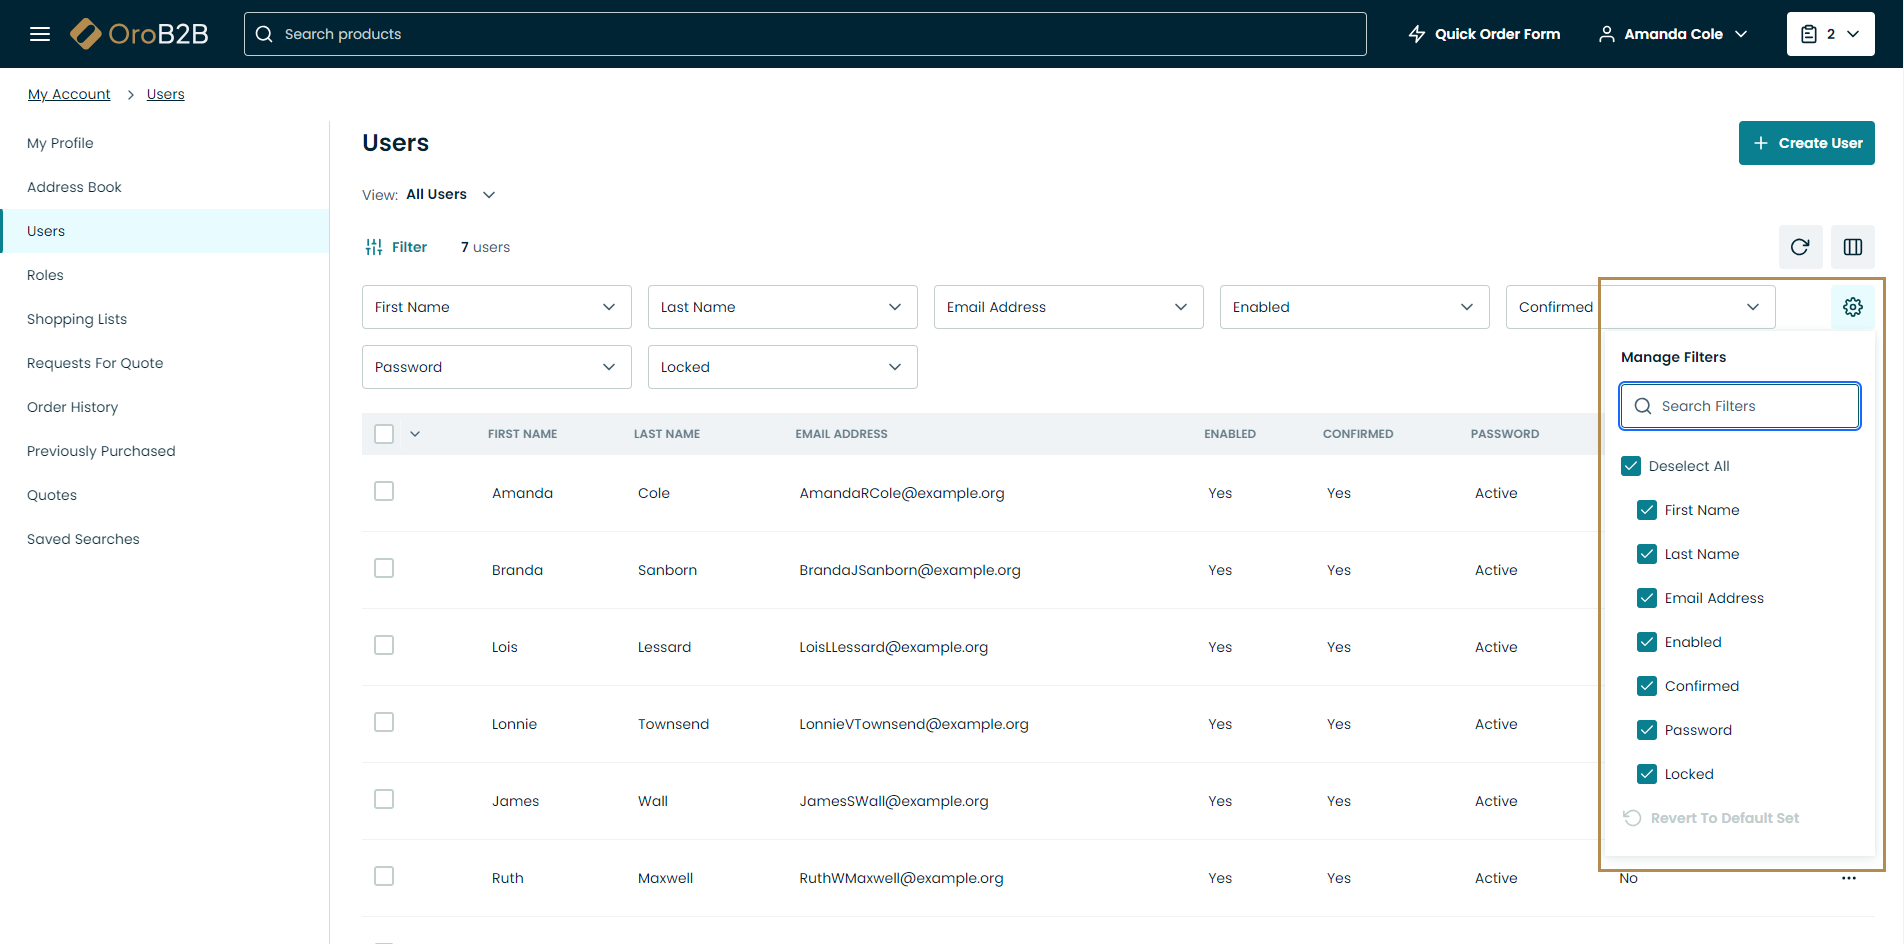Refresh the users grid
Viewport: 1904px width, 944px height.
click(x=1800, y=247)
